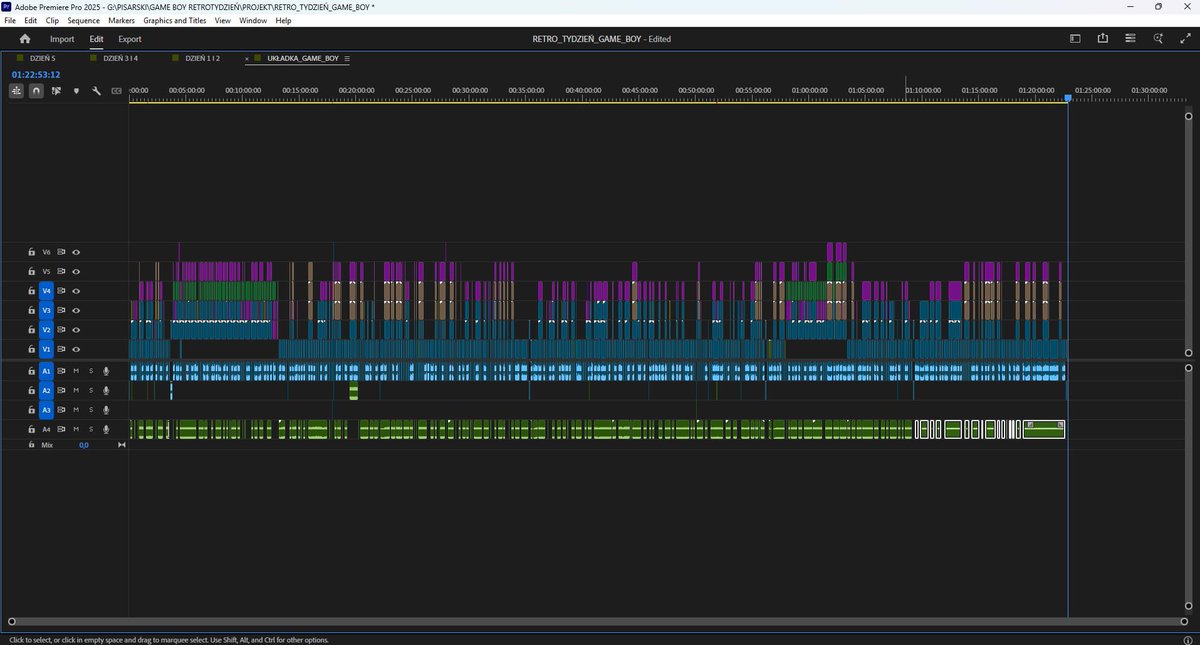Enable voice-over record on track A1
This screenshot has width=1200, height=645.
pyautogui.click(x=106, y=371)
